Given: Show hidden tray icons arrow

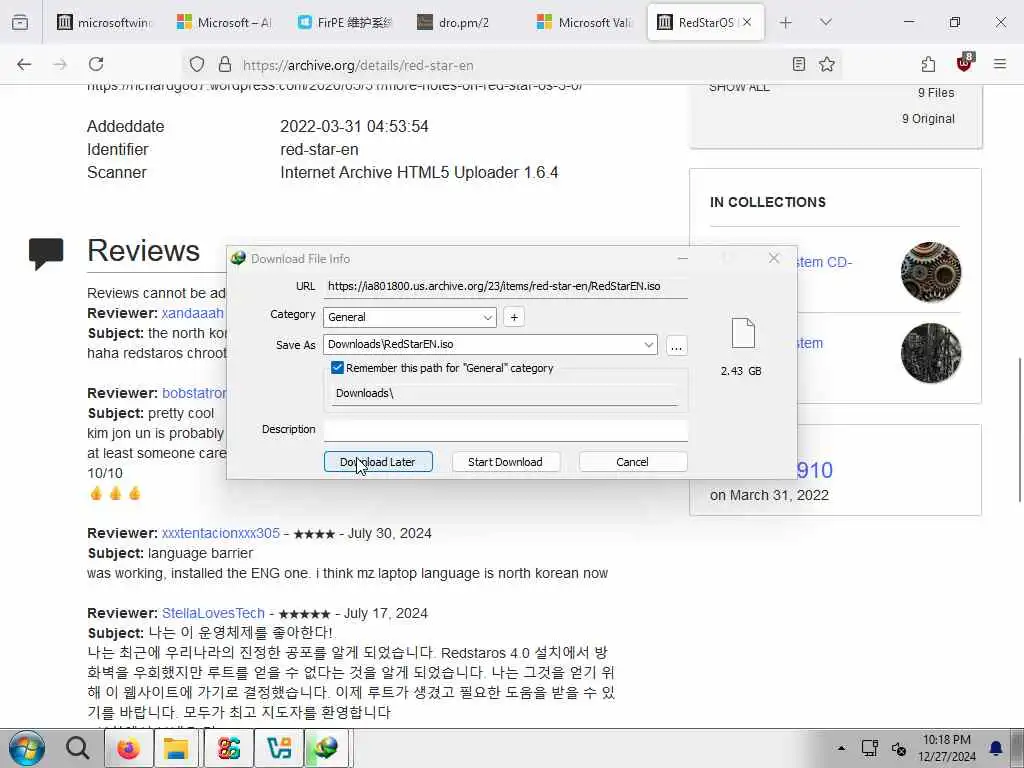Looking at the screenshot, I should point(842,748).
